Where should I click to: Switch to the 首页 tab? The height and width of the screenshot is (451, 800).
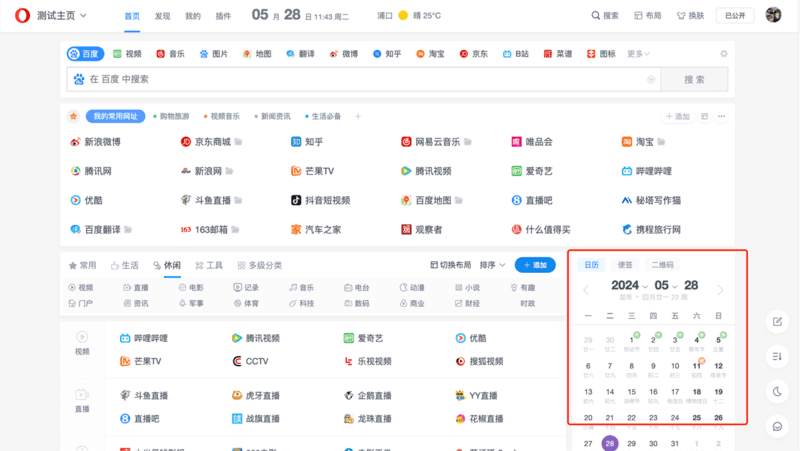(132, 16)
